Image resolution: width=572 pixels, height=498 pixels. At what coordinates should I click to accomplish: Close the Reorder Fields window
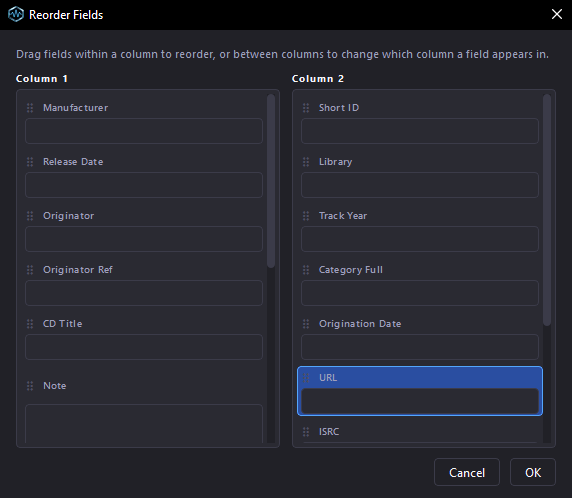(557, 14)
